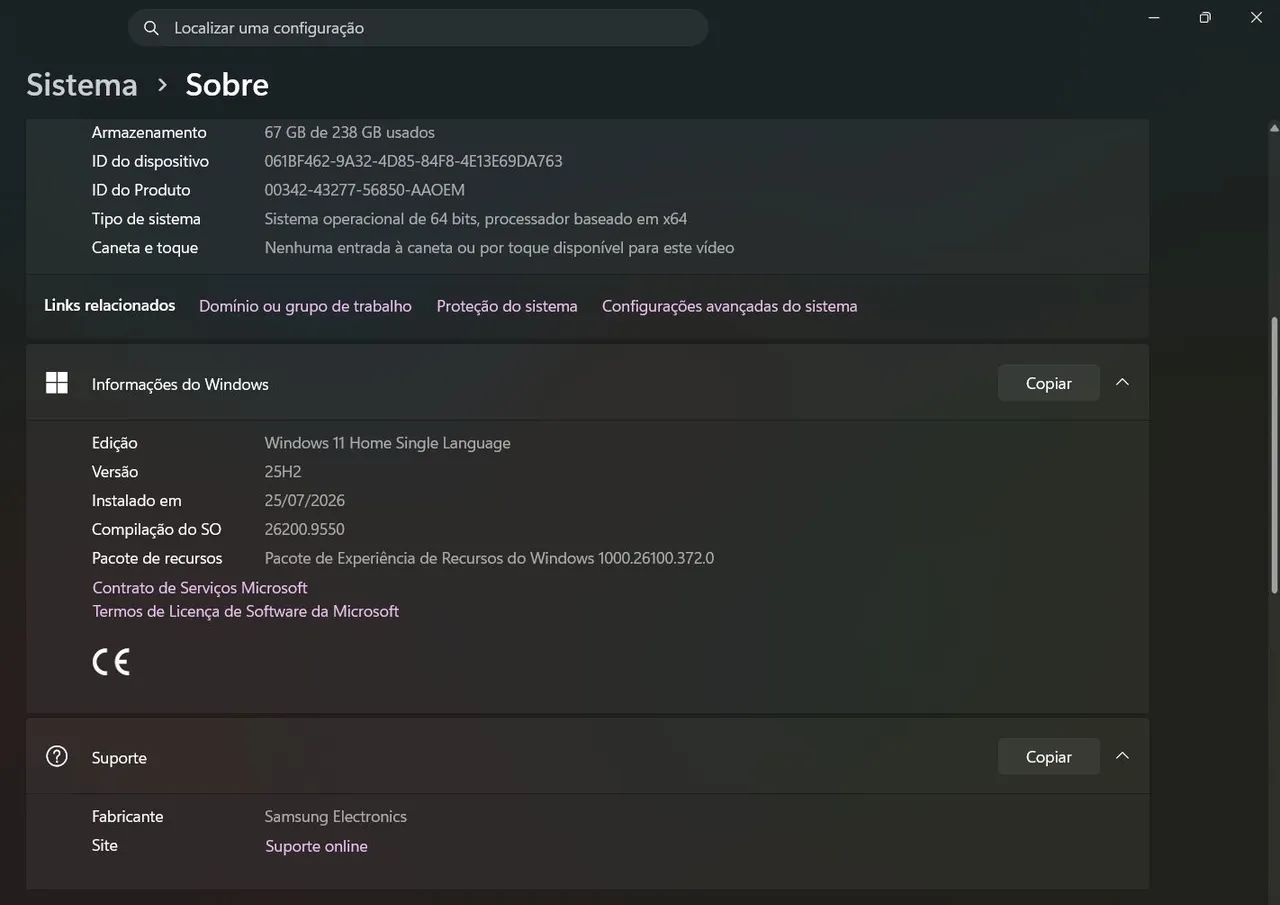The height and width of the screenshot is (905, 1280).
Task: Click the vertical scrollbar thumb
Action: tap(1273, 455)
